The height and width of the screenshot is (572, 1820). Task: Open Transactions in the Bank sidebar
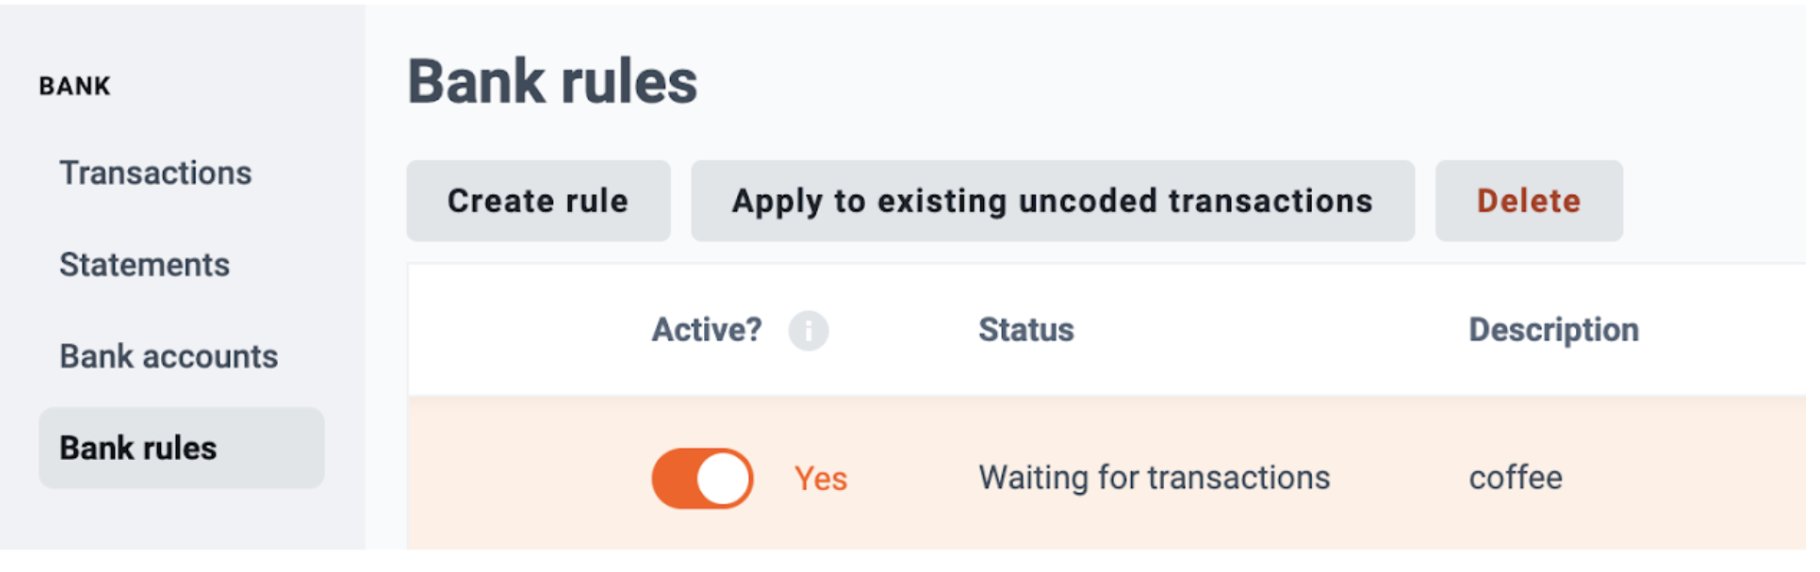155,173
